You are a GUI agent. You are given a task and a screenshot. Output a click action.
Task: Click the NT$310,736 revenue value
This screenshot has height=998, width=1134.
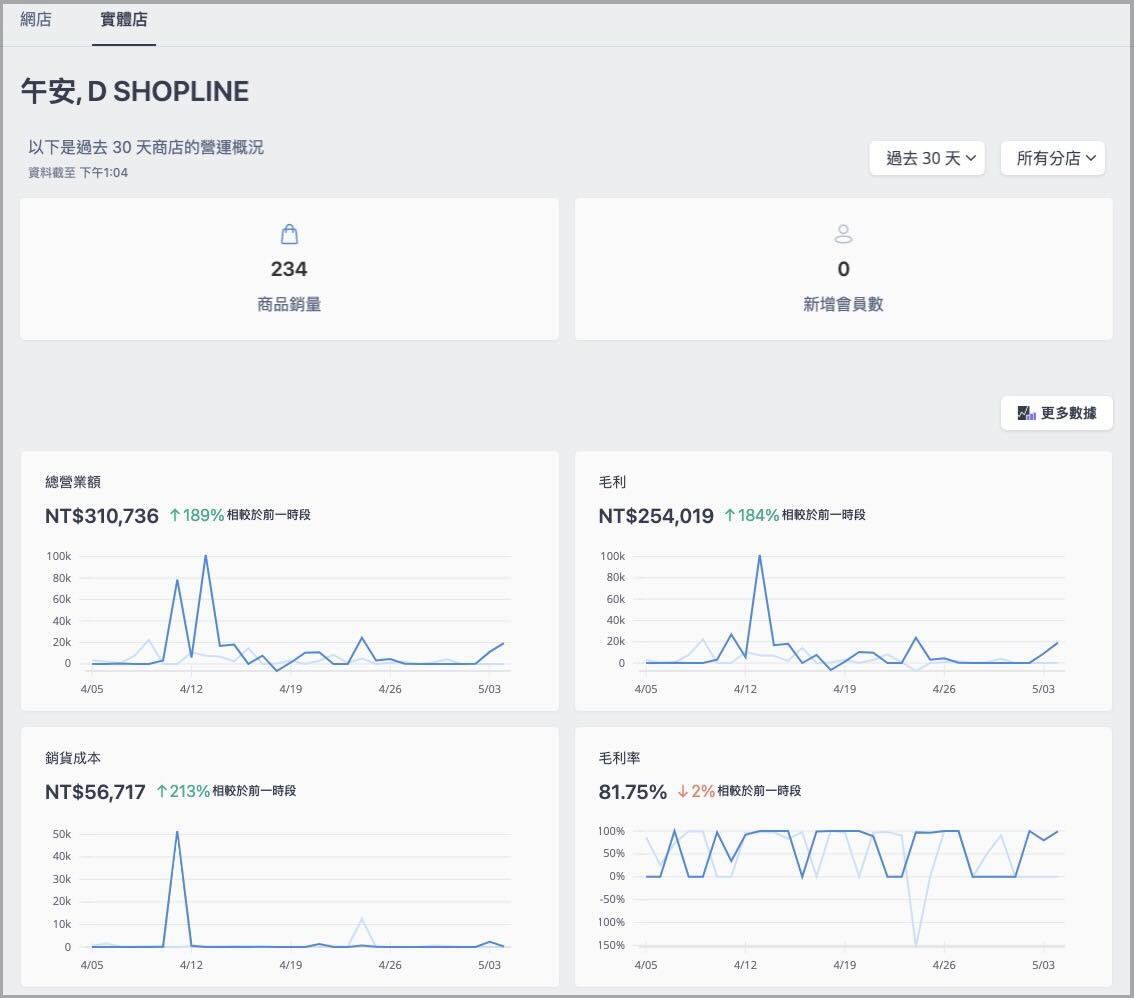point(102,516)
